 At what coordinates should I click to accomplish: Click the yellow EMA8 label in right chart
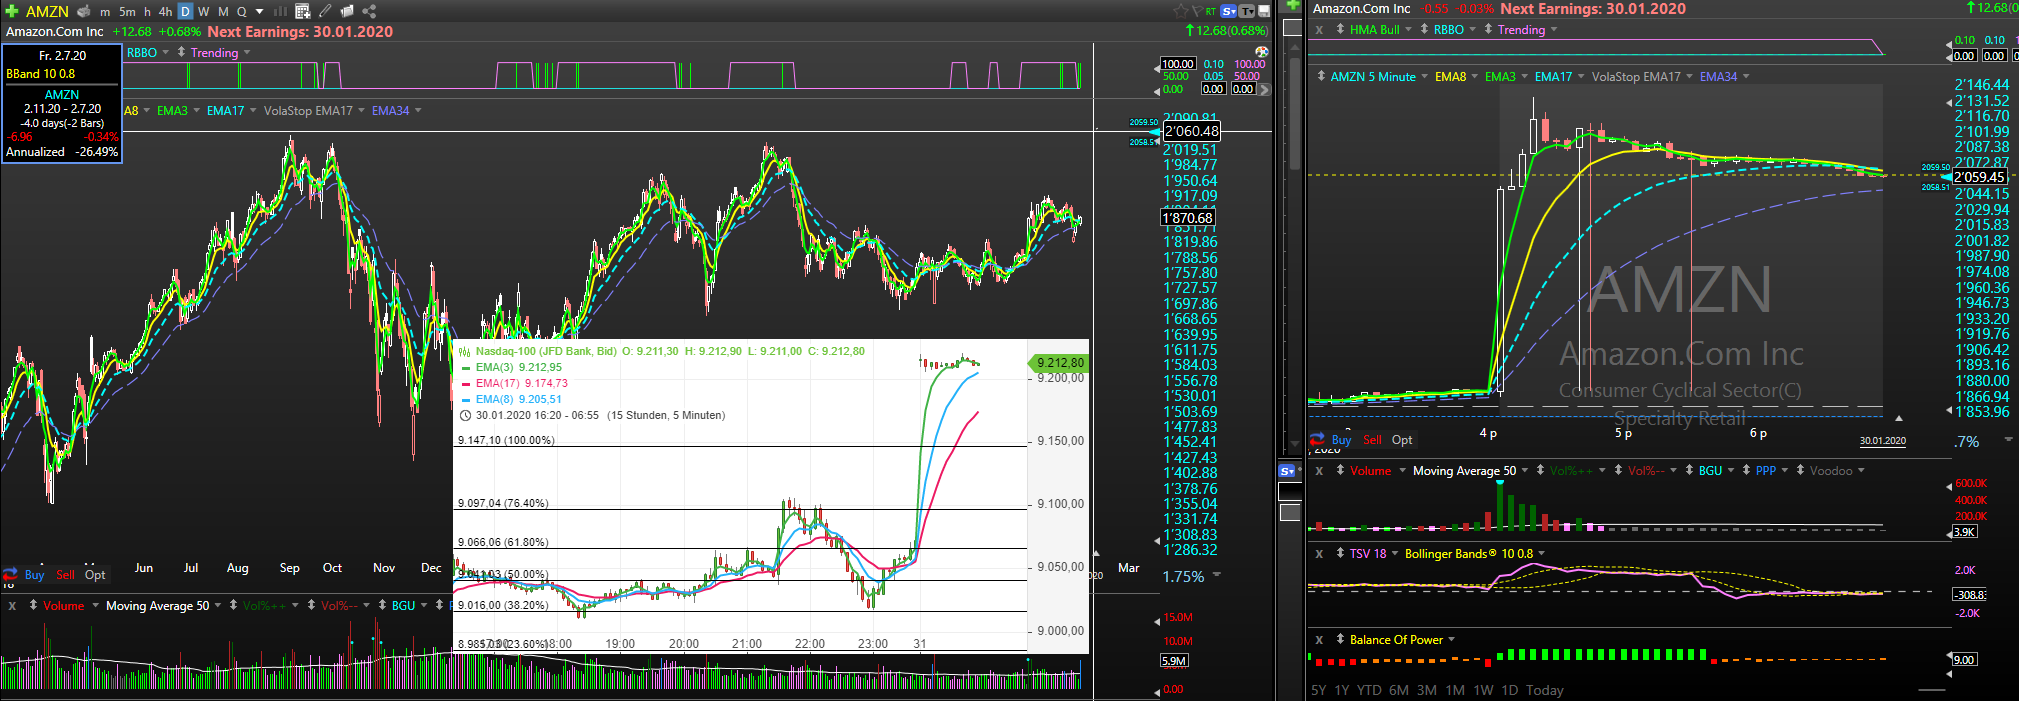[1450, 77]
